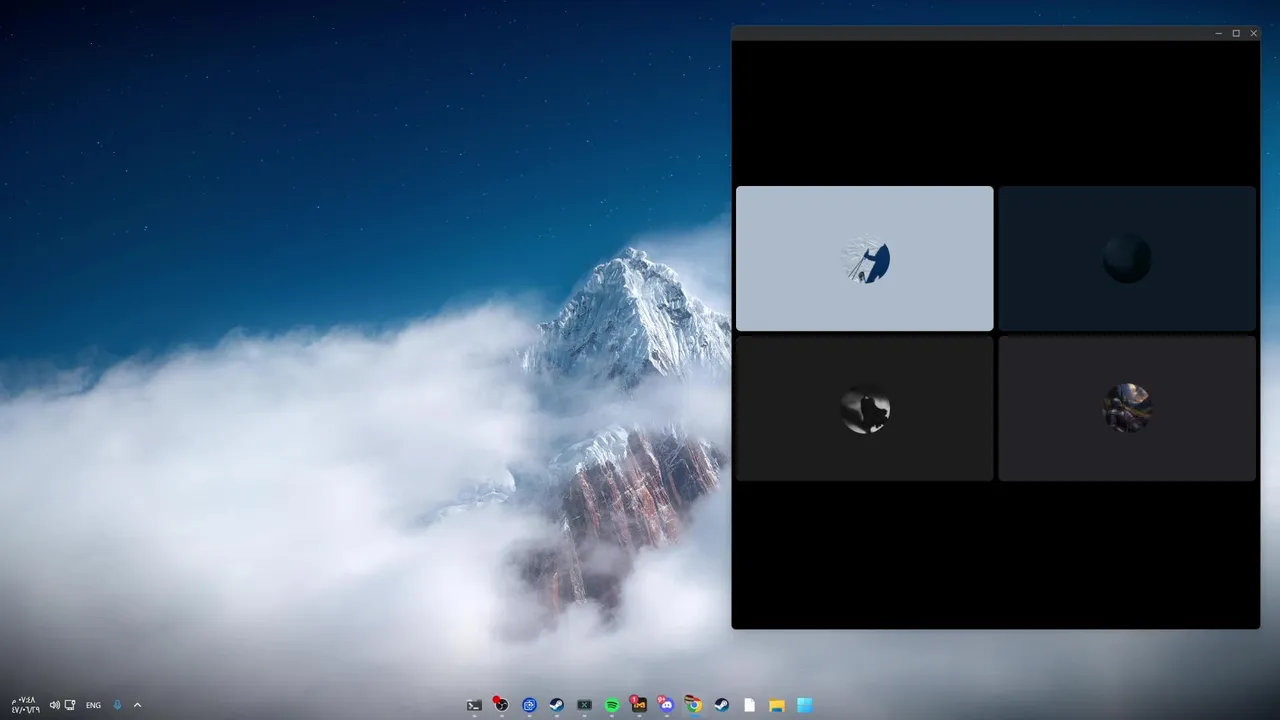Screen dimensions: 1280x720
Task: Open the Steam icon right of Chrome
Action: click(x=721, y=705)
